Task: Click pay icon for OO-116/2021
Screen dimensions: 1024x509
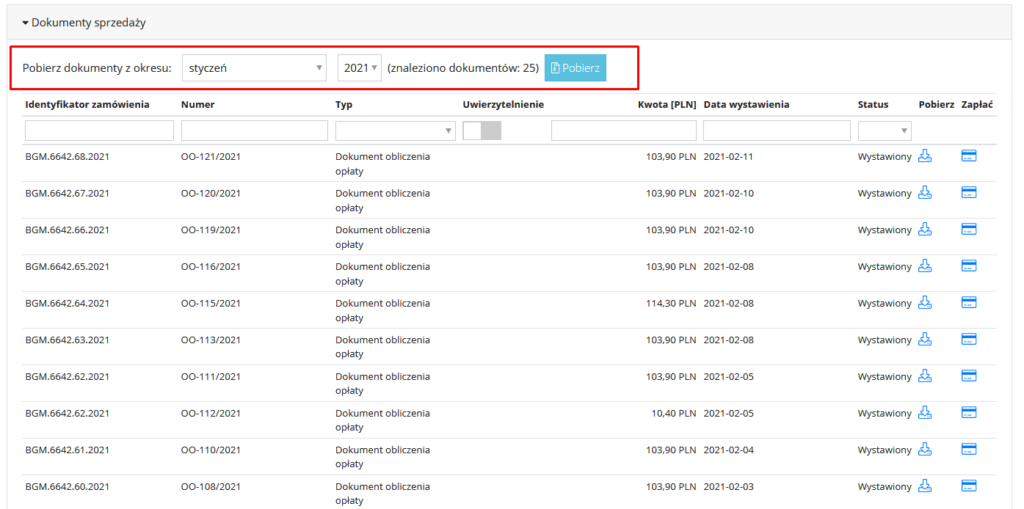Action: [x=968, y=266]
